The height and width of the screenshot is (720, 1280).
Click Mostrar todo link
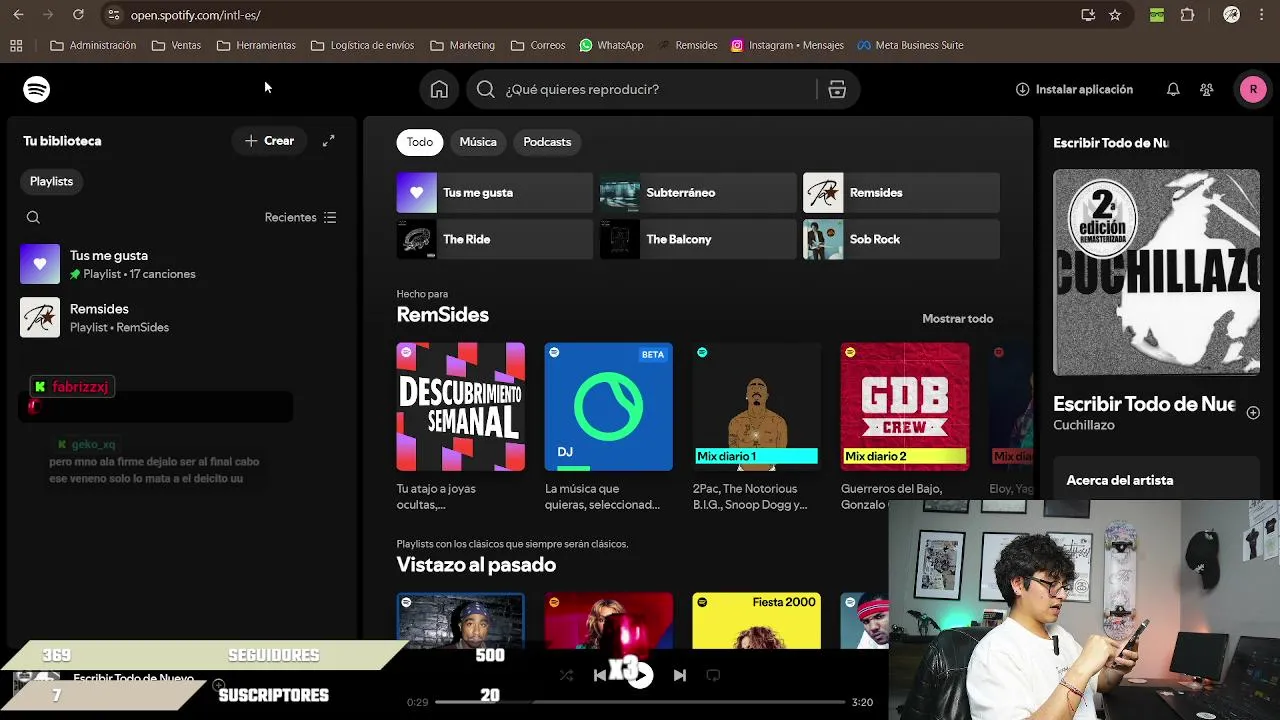tap(957, 319)
